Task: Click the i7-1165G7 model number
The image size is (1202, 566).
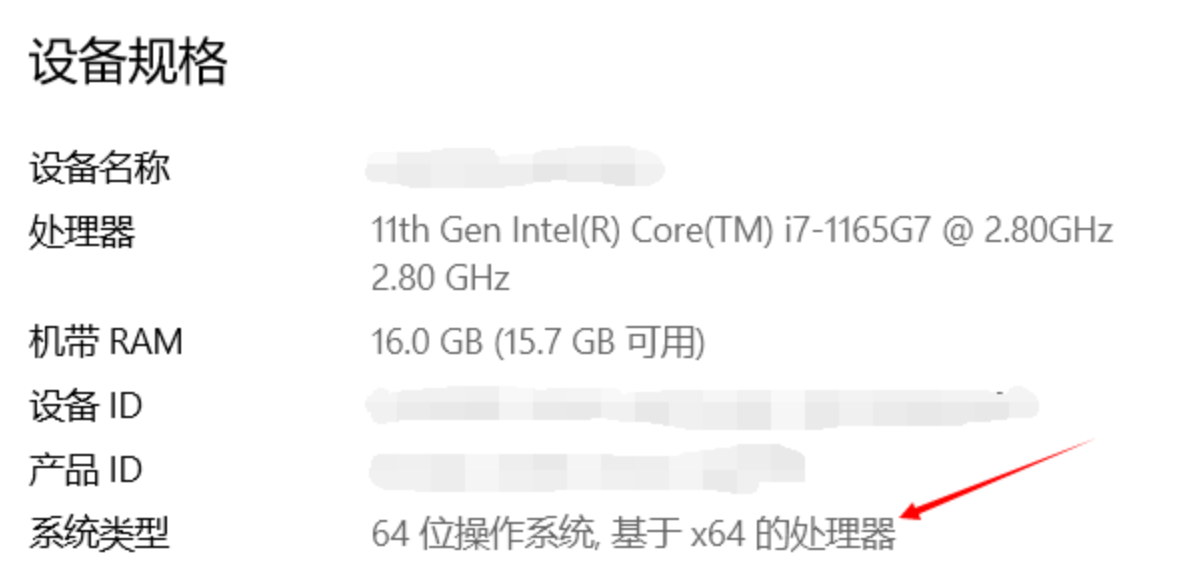Action: tap(858, 231)
